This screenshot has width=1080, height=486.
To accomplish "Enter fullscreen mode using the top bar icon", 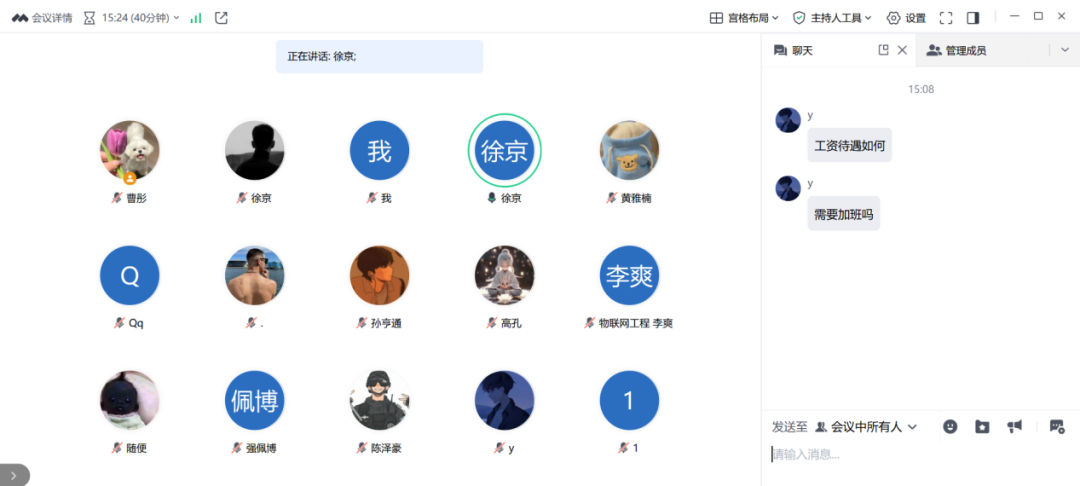I will [946, 18].
